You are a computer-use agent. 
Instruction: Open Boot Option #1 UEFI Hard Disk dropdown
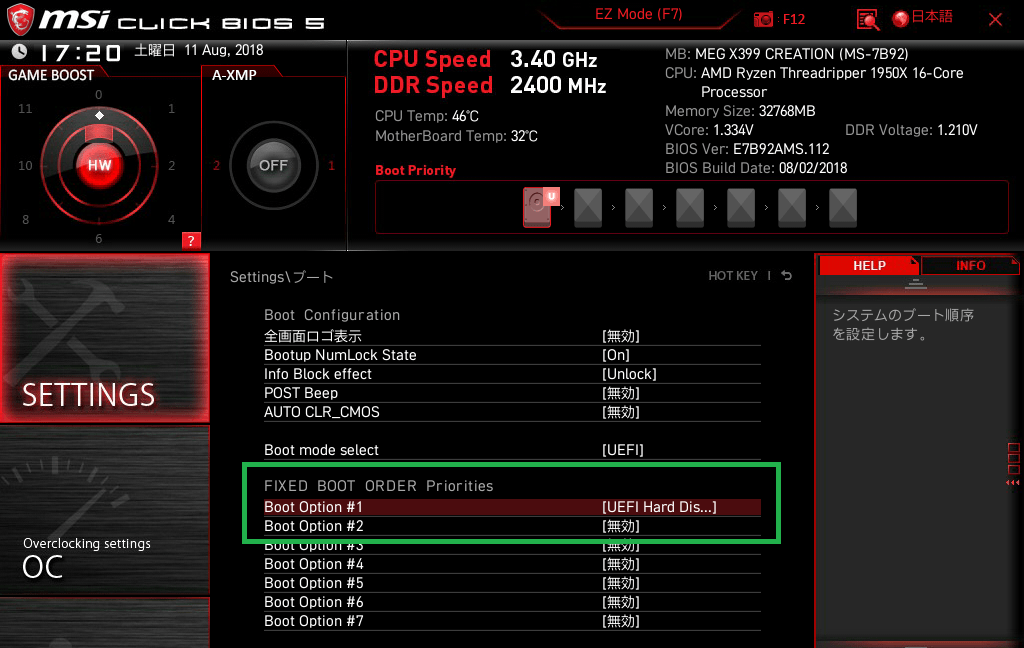658,507
